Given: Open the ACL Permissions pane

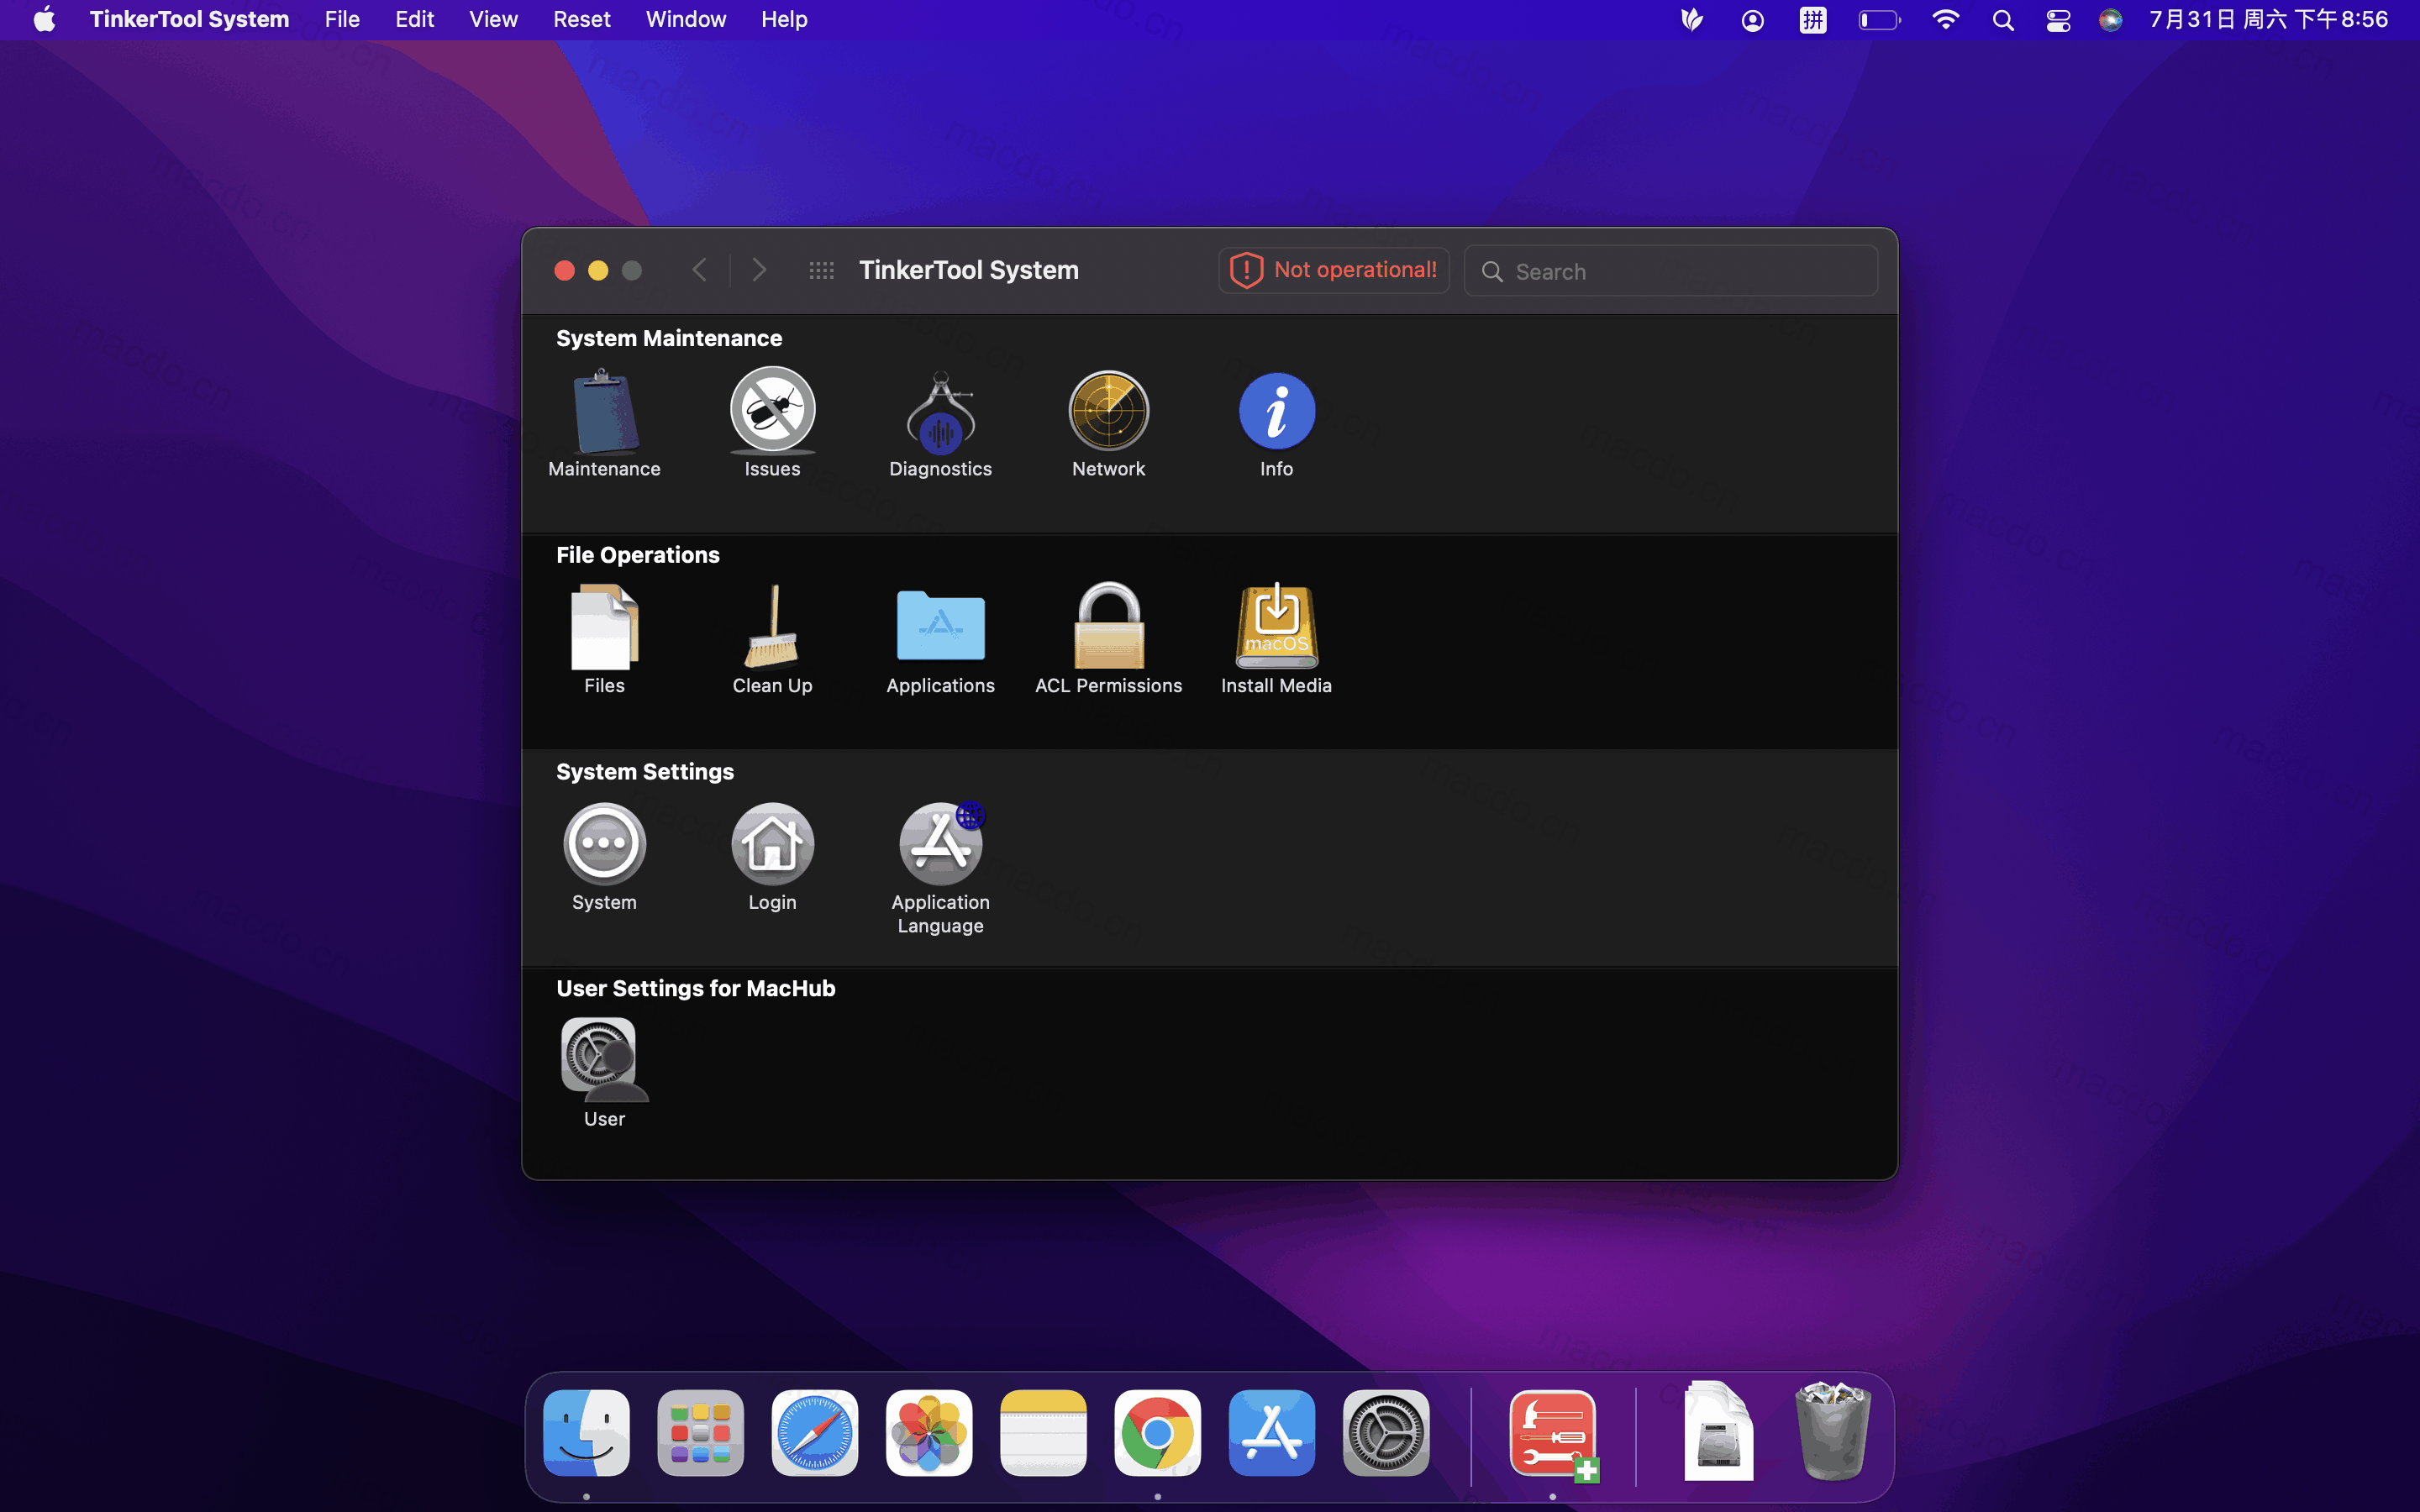Looking at the screenshot, I should (x=1108, y=640).
